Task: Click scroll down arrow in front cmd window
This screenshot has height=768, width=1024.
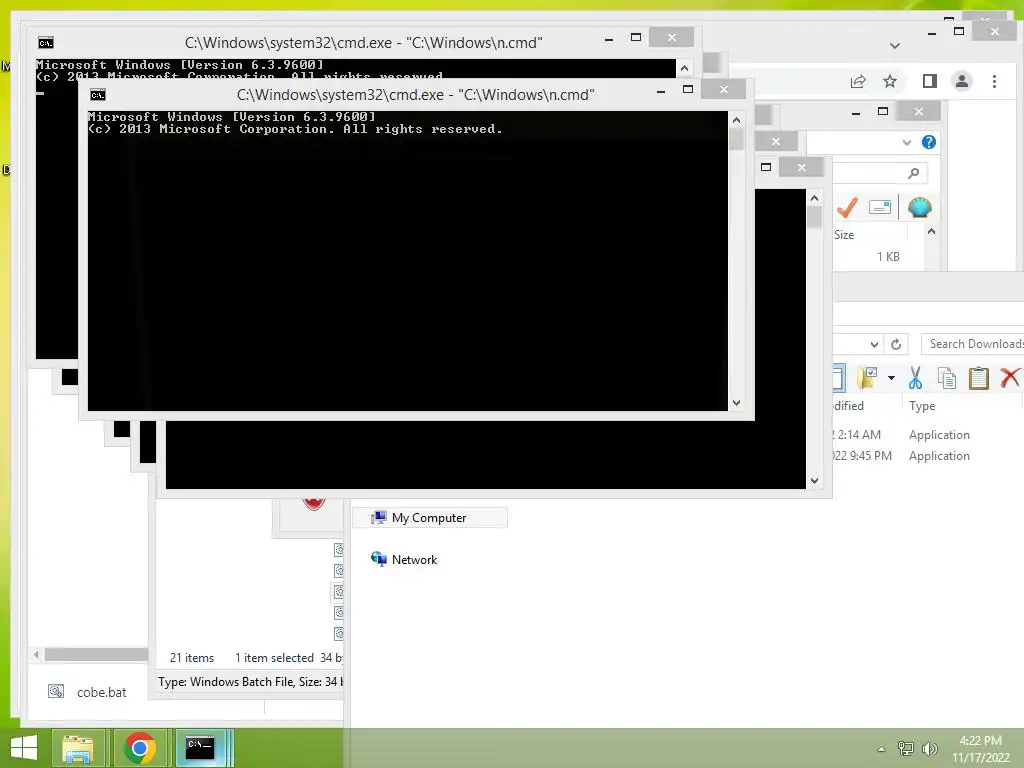Action: coord(736,403)
